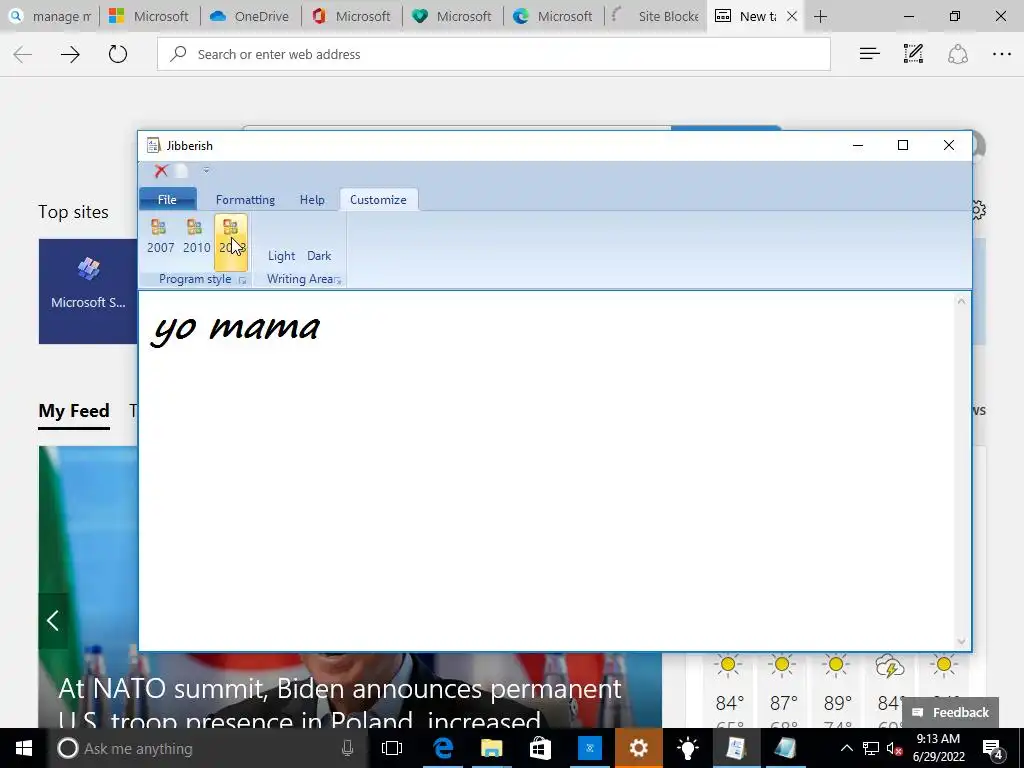Open the Windows Start menu

coord(24,748)
